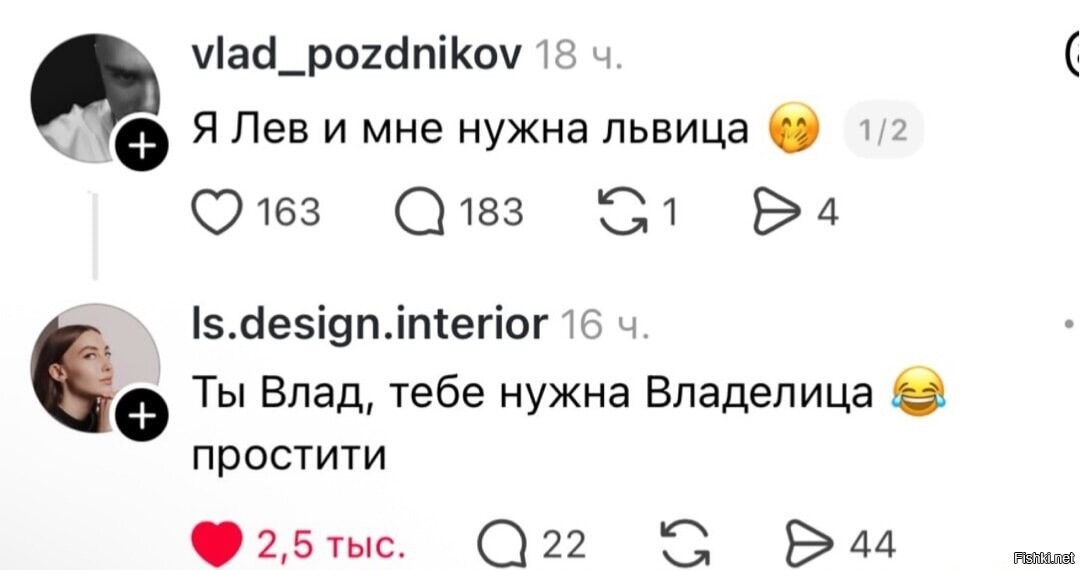Open the reply text "Ты Влад, тебе нужна Владелица"
Viewport: 1080px width, 570px height.
coord(531,395)
